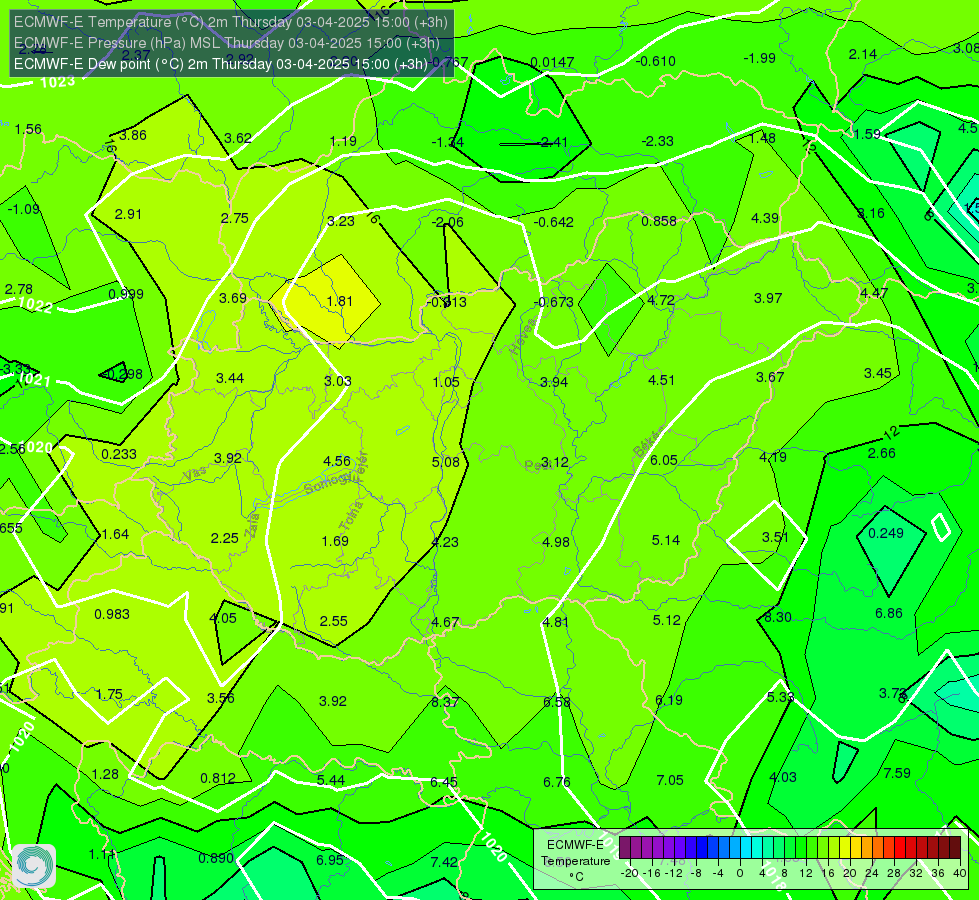Click the 1023 isobar label

[57, 82]
